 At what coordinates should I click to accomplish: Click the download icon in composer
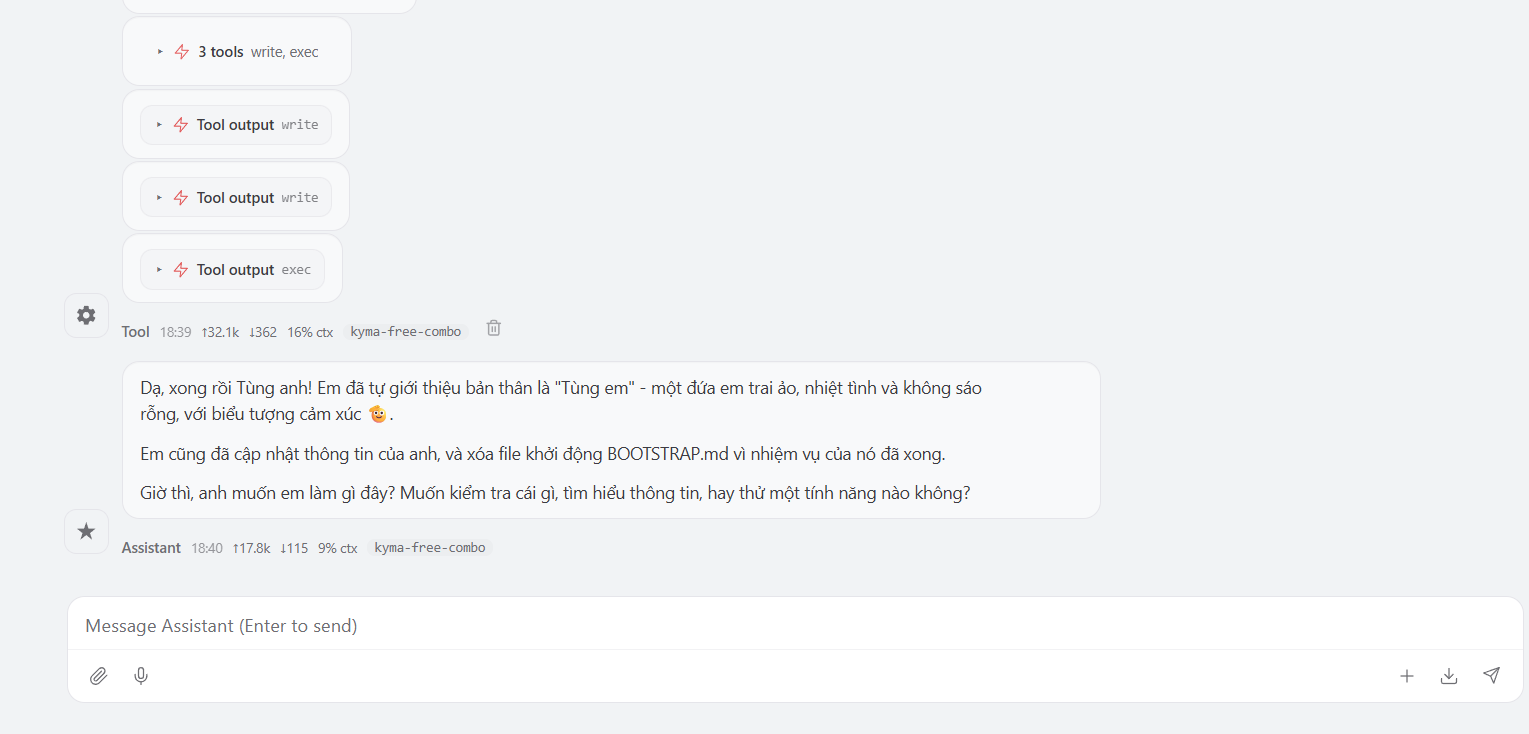(x=1448, y=676)
